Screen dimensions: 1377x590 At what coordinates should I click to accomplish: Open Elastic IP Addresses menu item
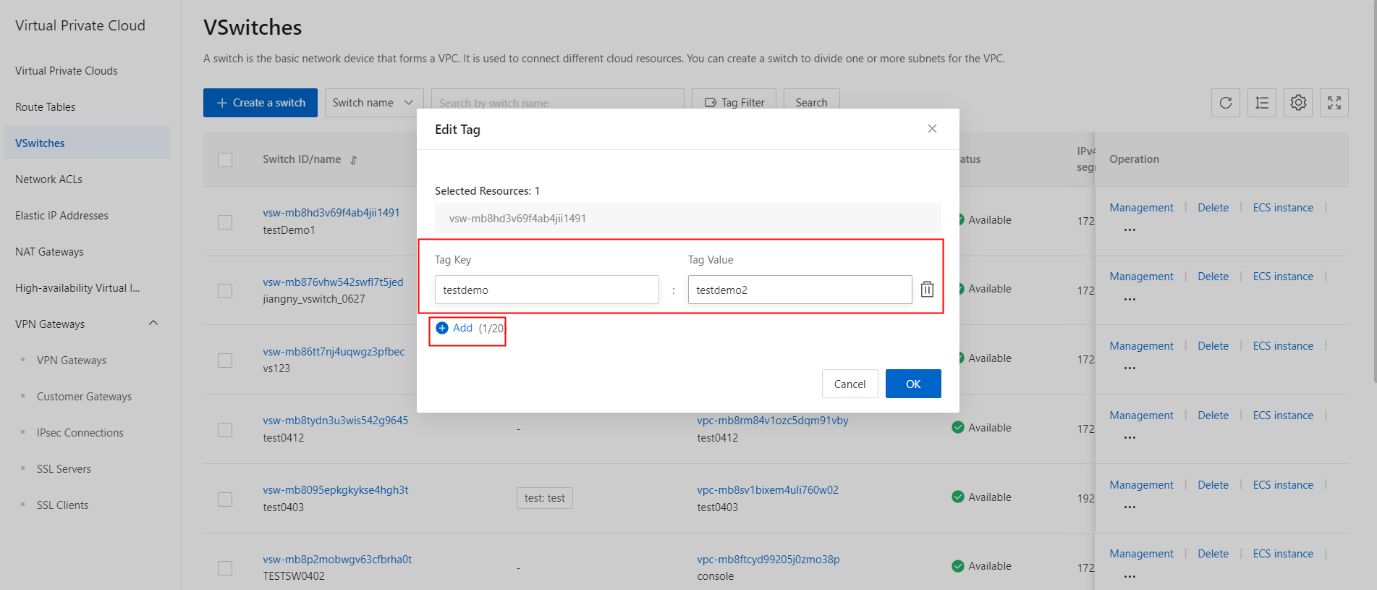tap(62, 216)
